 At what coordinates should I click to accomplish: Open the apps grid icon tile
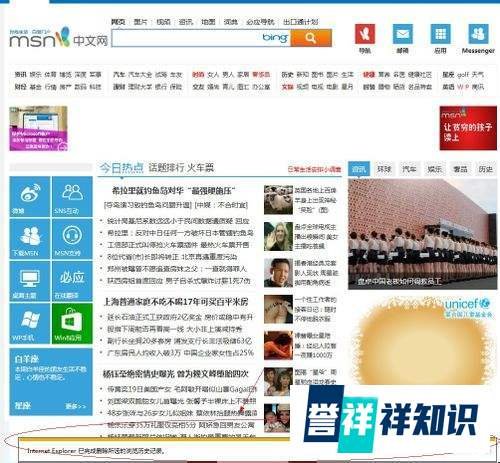click(441, 34)
